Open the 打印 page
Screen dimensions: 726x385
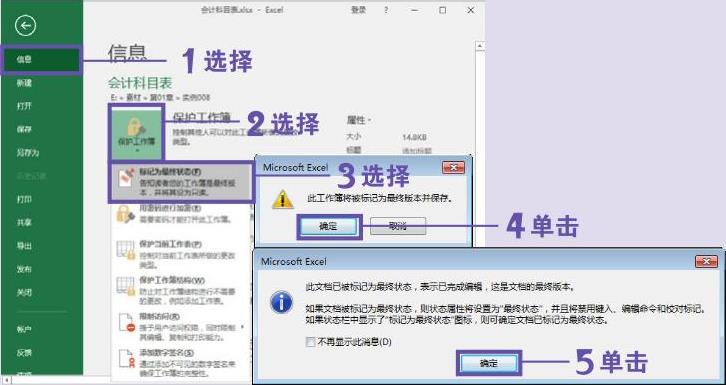24,199
